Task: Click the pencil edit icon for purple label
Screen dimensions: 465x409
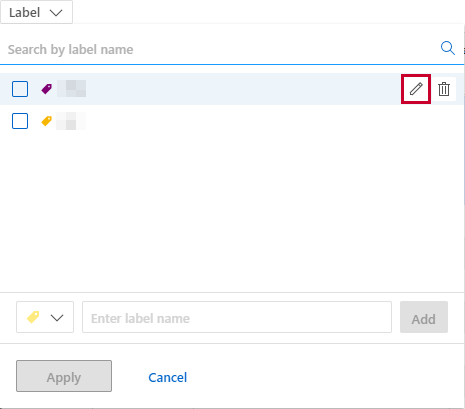Action: pos(416,89)
